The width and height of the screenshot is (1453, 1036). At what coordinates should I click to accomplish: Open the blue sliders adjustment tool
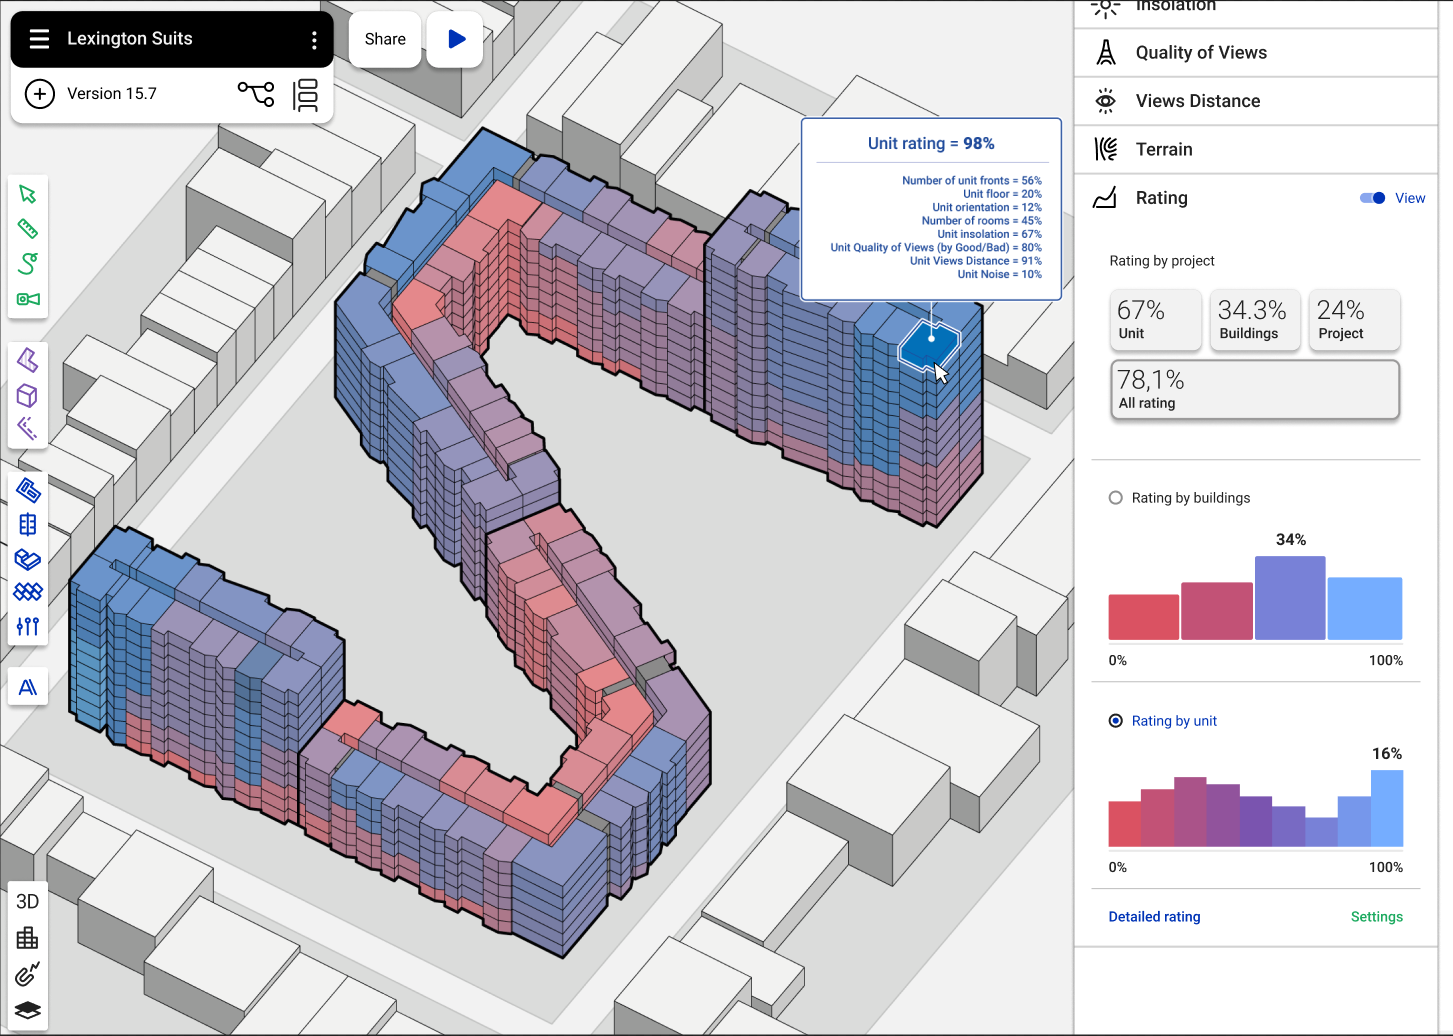(27, 626)
